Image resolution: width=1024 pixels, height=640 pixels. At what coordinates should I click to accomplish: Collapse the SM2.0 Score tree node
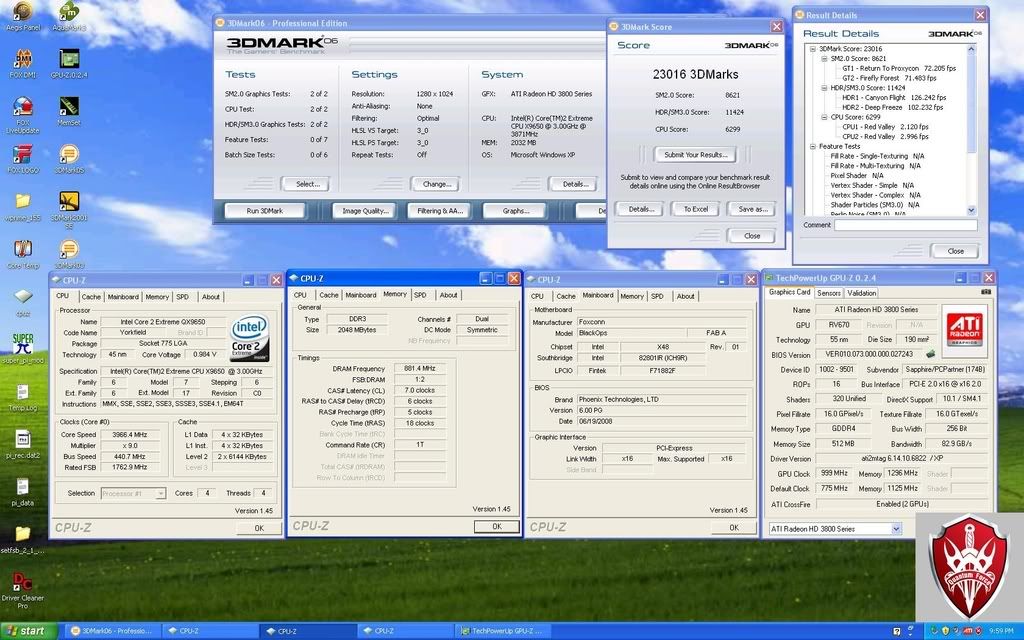pos(824,59)
